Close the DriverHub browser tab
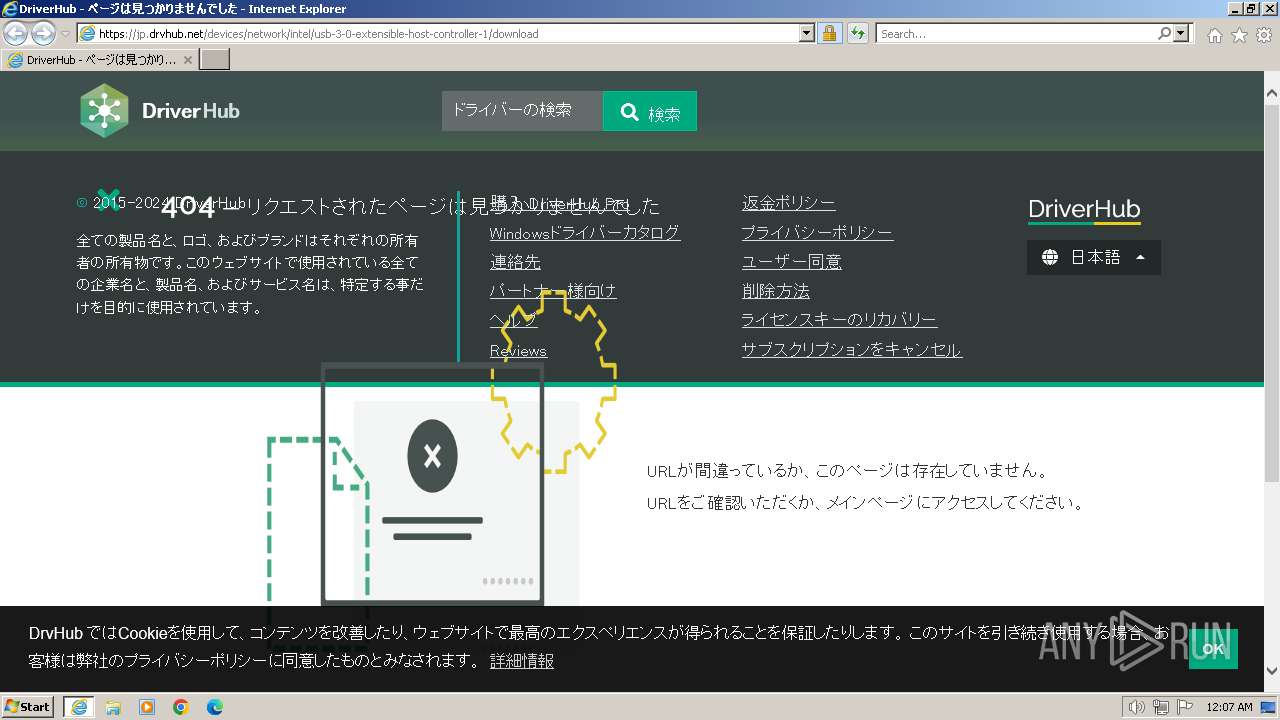Screen dimensions: 1280x720 [x=187, y=59]
